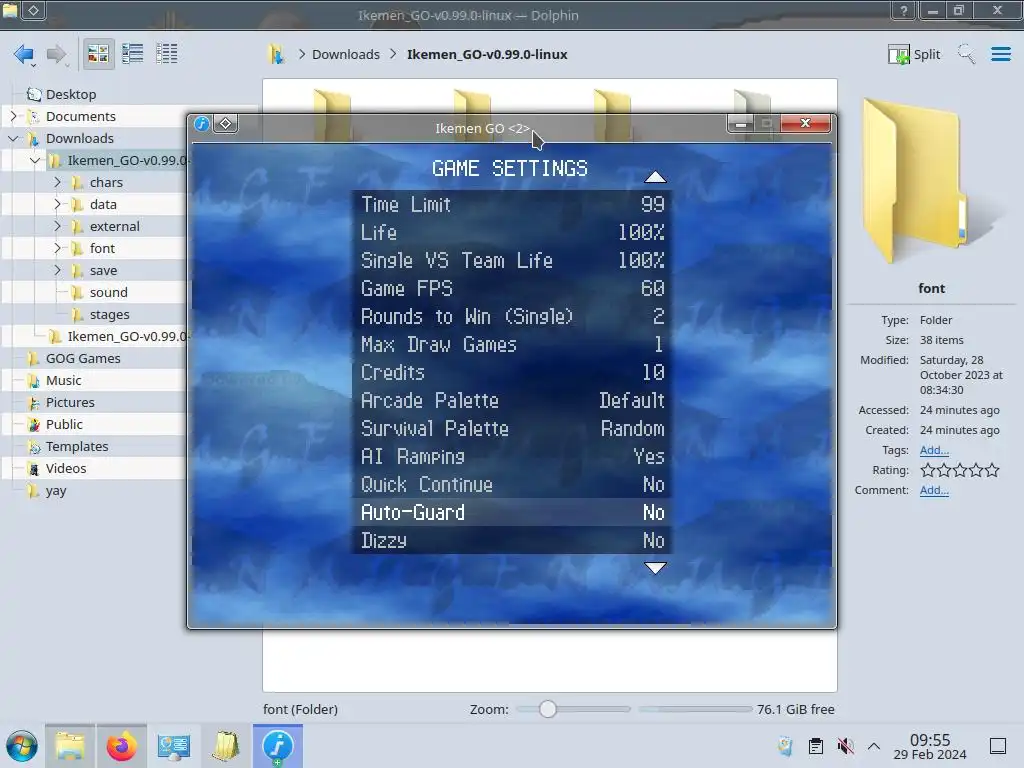This screenshot has width=1024, height=768.
Task: Expand the external folder node
Action: (57, 226)
